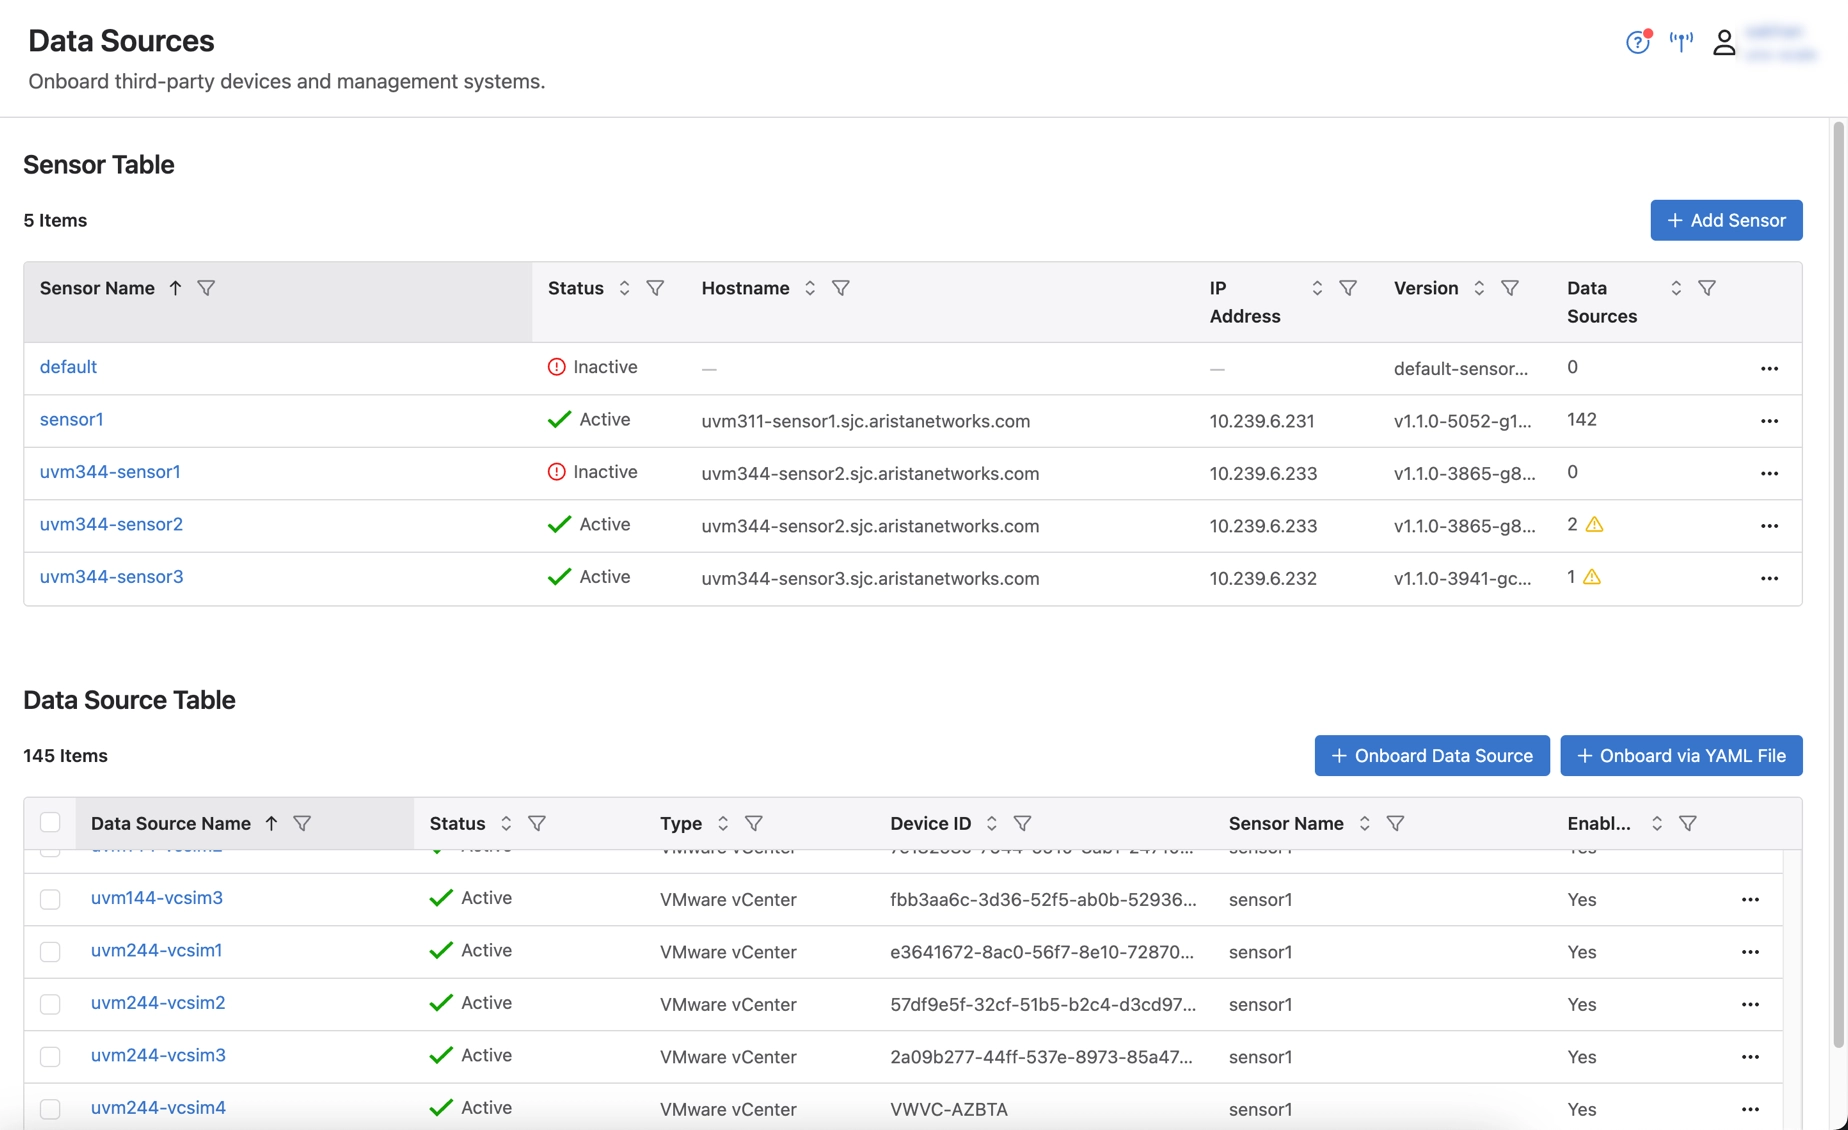Click the page vertical scrollbar
Screen dimensions: 1848x1130
point(1838,585)
